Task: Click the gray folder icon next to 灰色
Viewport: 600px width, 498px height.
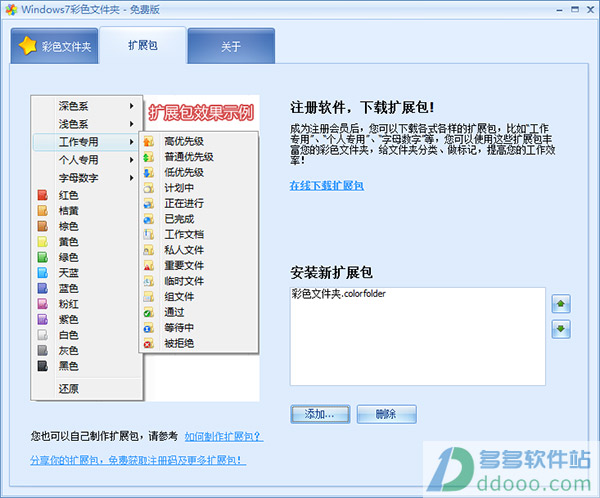Action: (42, 350)
